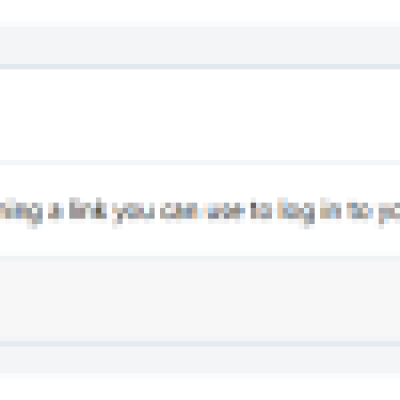400x400 pixels.
Task: Click the letter "a" before "link"
Action: tap(56, 211)
